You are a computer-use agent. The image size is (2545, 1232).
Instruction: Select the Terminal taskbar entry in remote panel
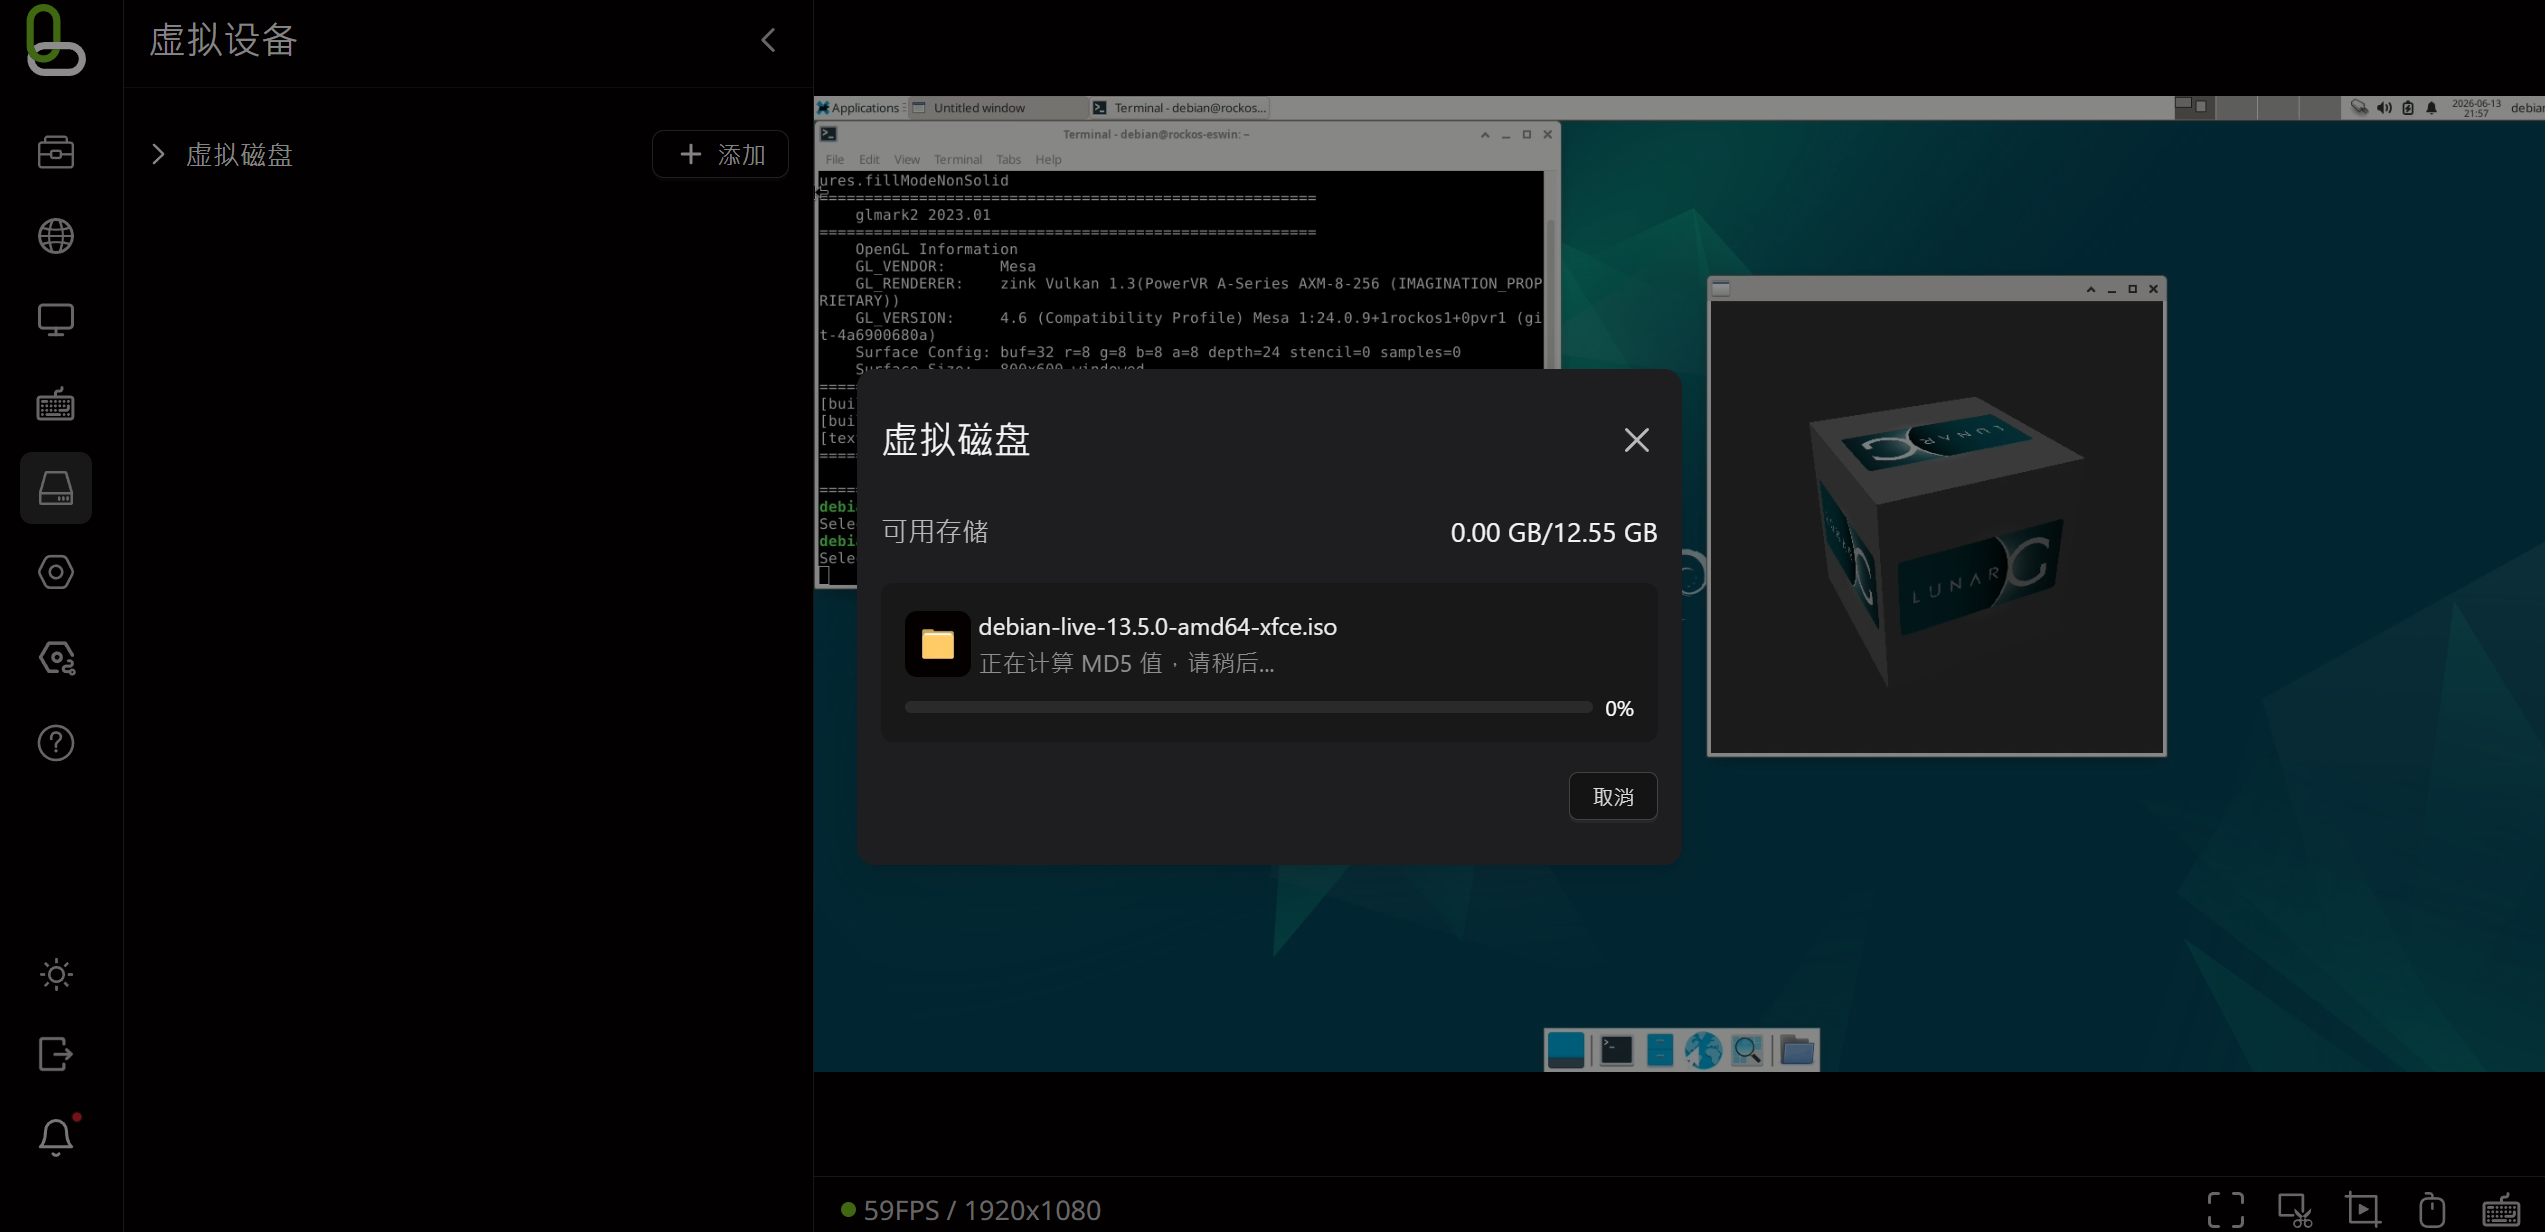tap(1180, 107)
